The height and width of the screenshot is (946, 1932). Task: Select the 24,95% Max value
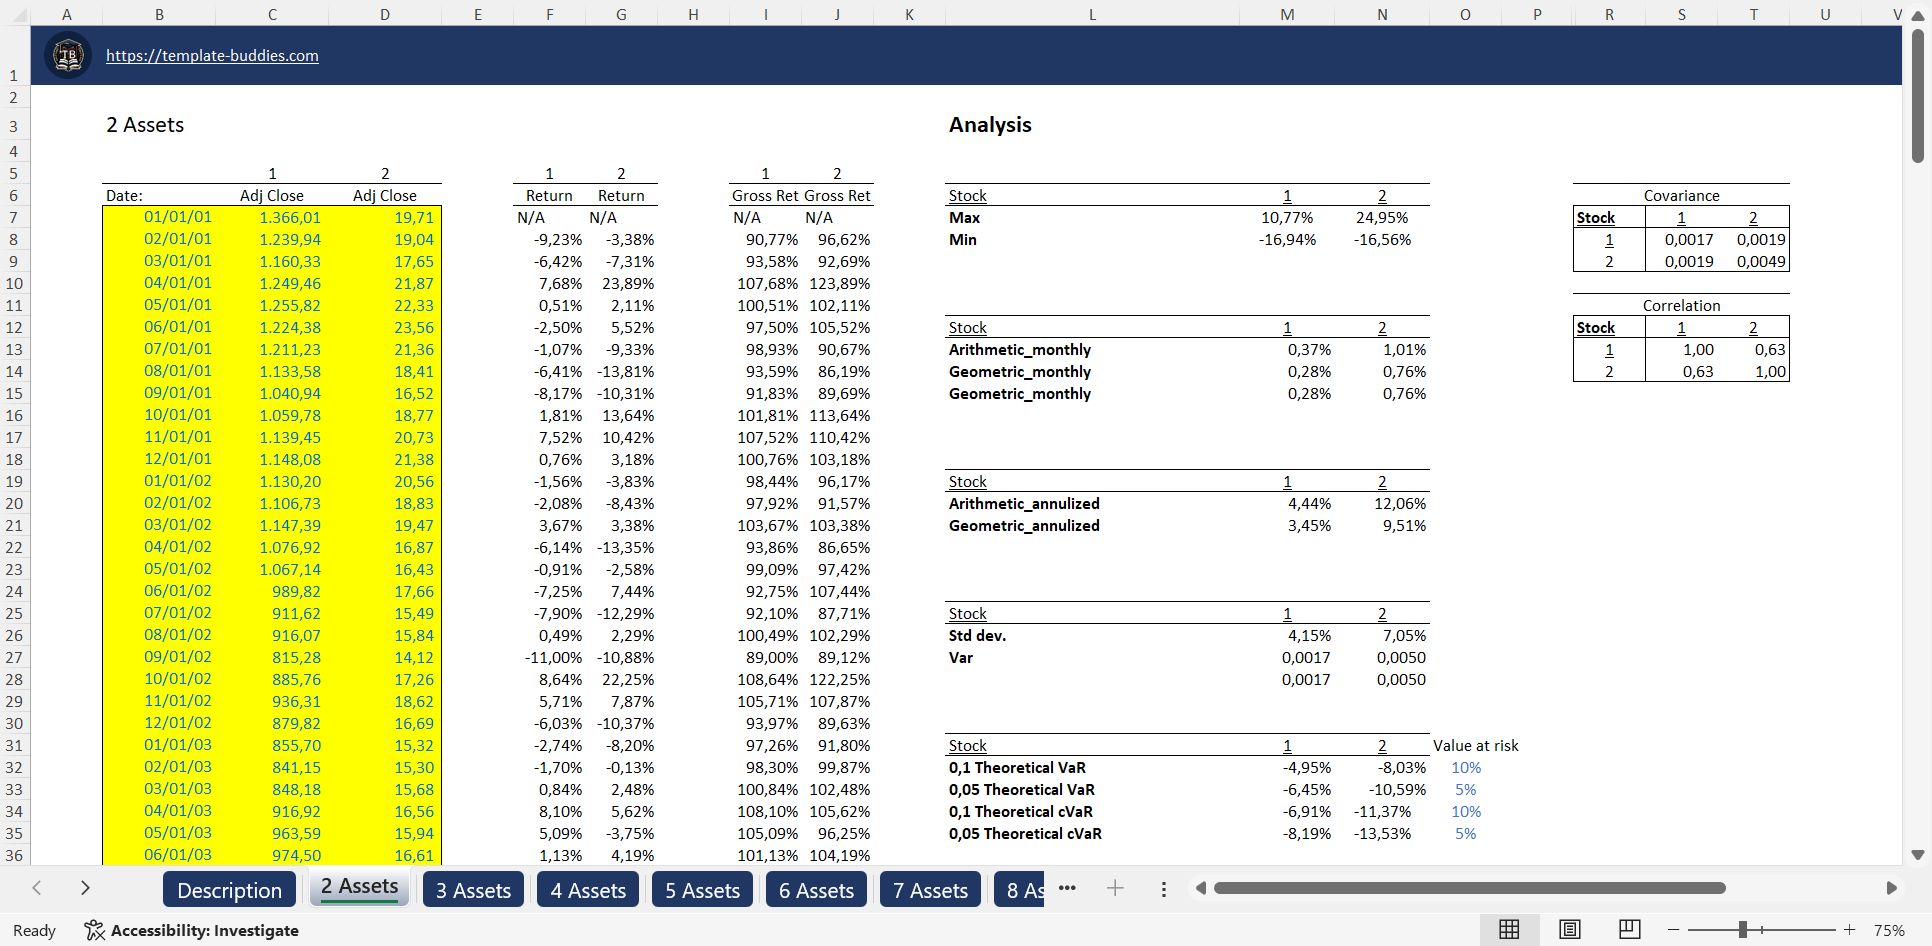[x=1382, y=217]
